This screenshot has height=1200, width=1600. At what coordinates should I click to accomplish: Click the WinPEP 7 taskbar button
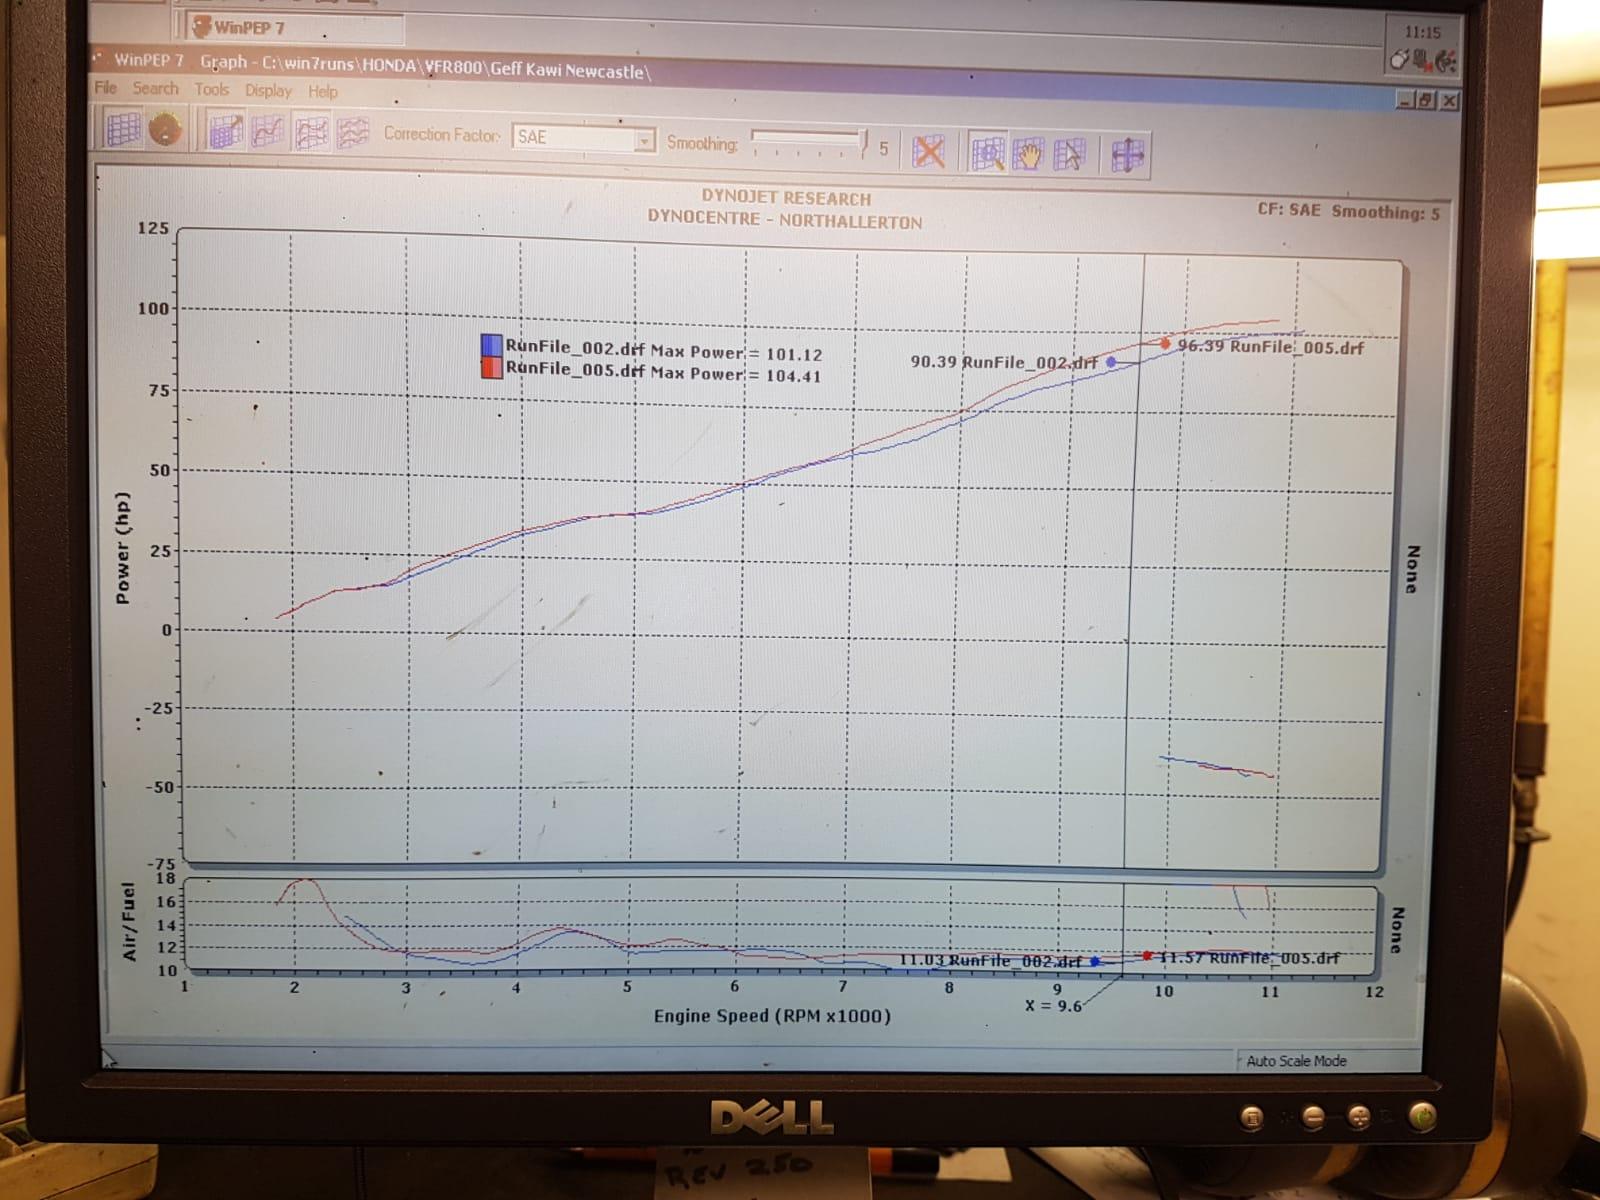coord(290,27)
